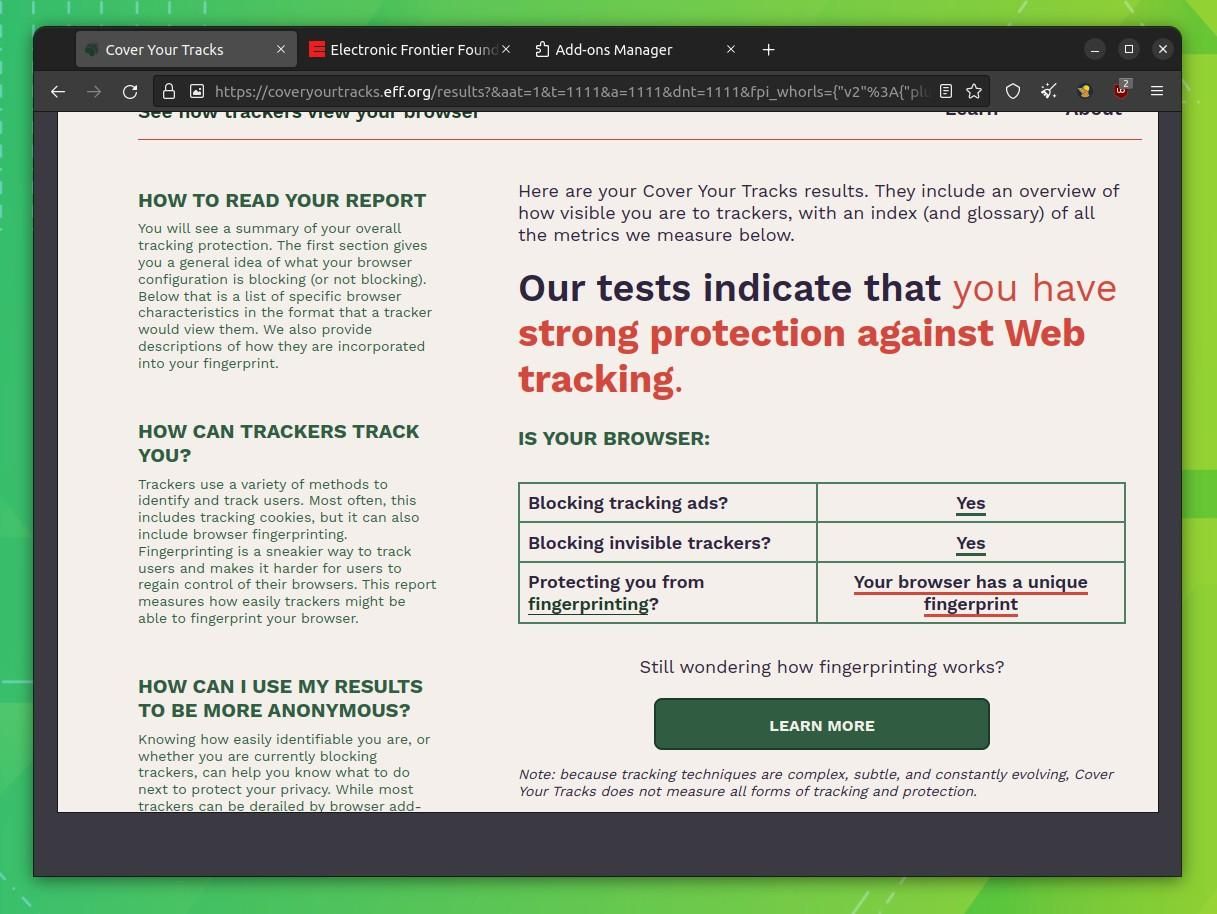Open a new tab with the plus button

768,50
